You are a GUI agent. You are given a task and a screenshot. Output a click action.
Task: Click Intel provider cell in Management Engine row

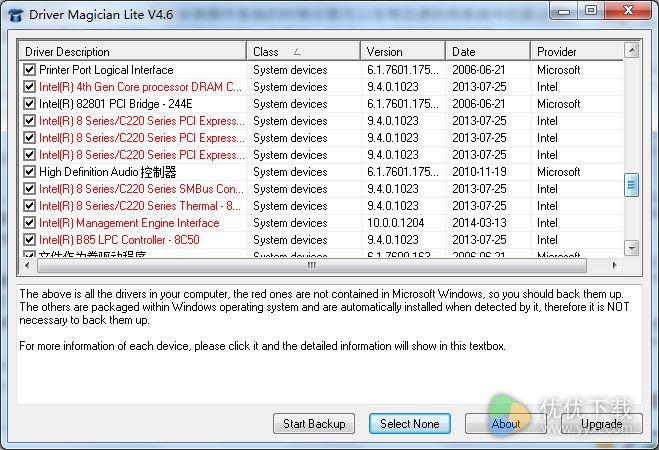coord(547,223)
